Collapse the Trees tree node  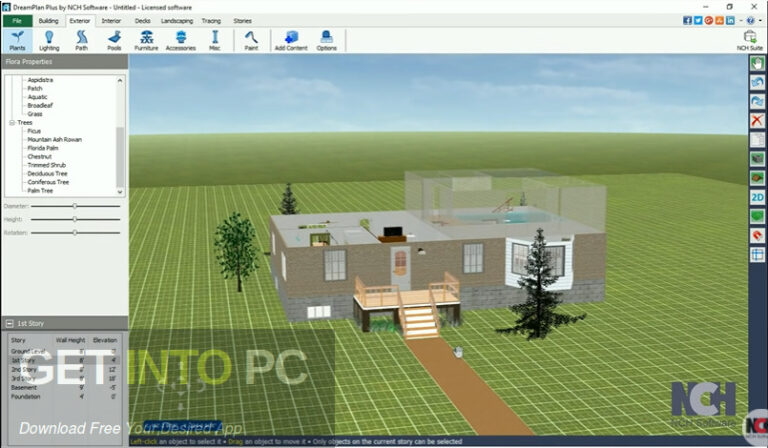pyautogui.click(x=12, y=122)
